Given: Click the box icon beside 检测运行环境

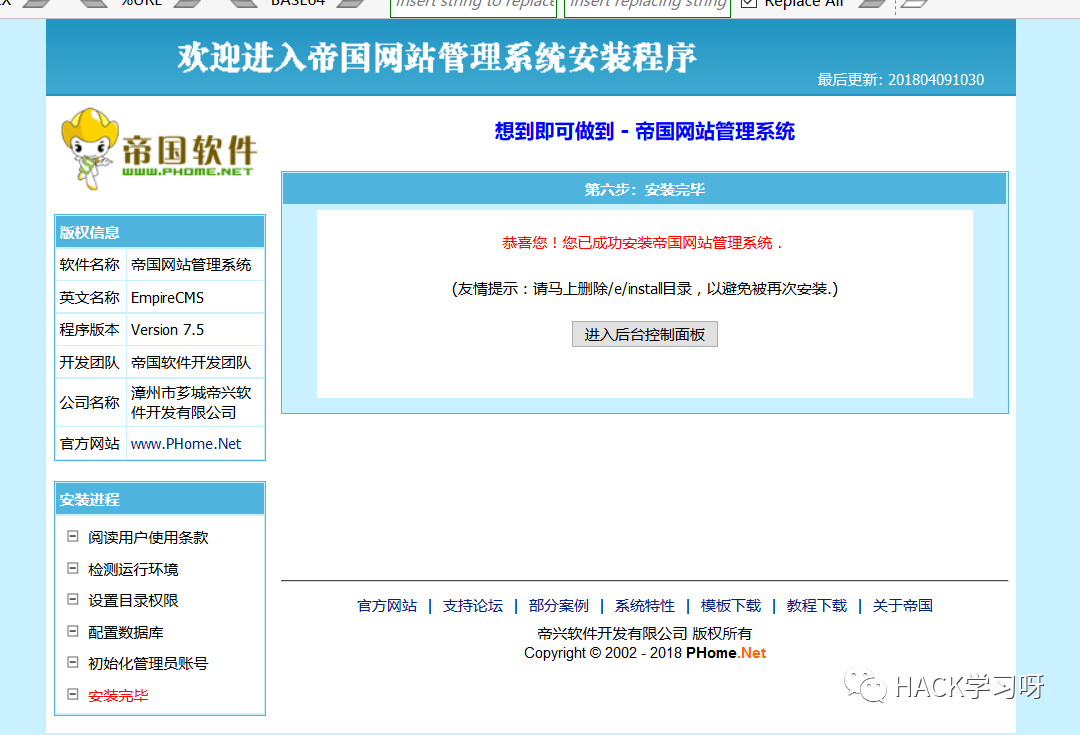Looking at the screenshot, I should pyautogui.click(x=72, y=568).
